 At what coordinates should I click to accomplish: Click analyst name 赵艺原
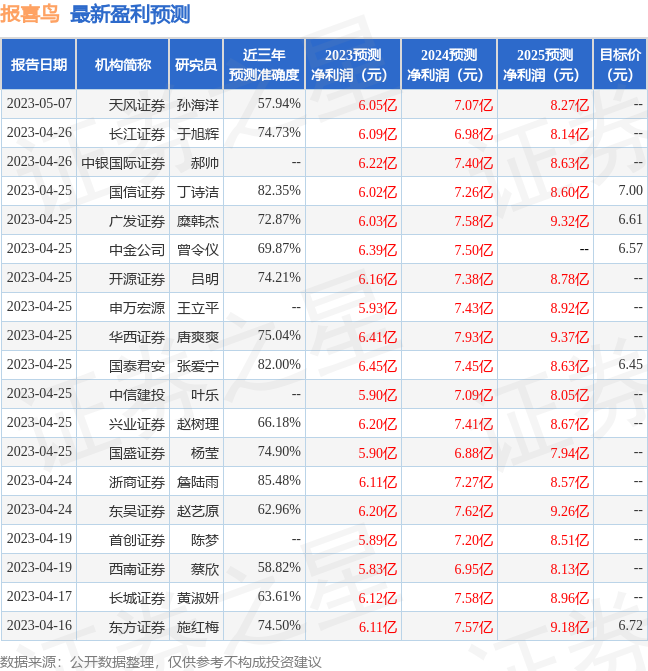pyautogui.click(x=198, y=511)
